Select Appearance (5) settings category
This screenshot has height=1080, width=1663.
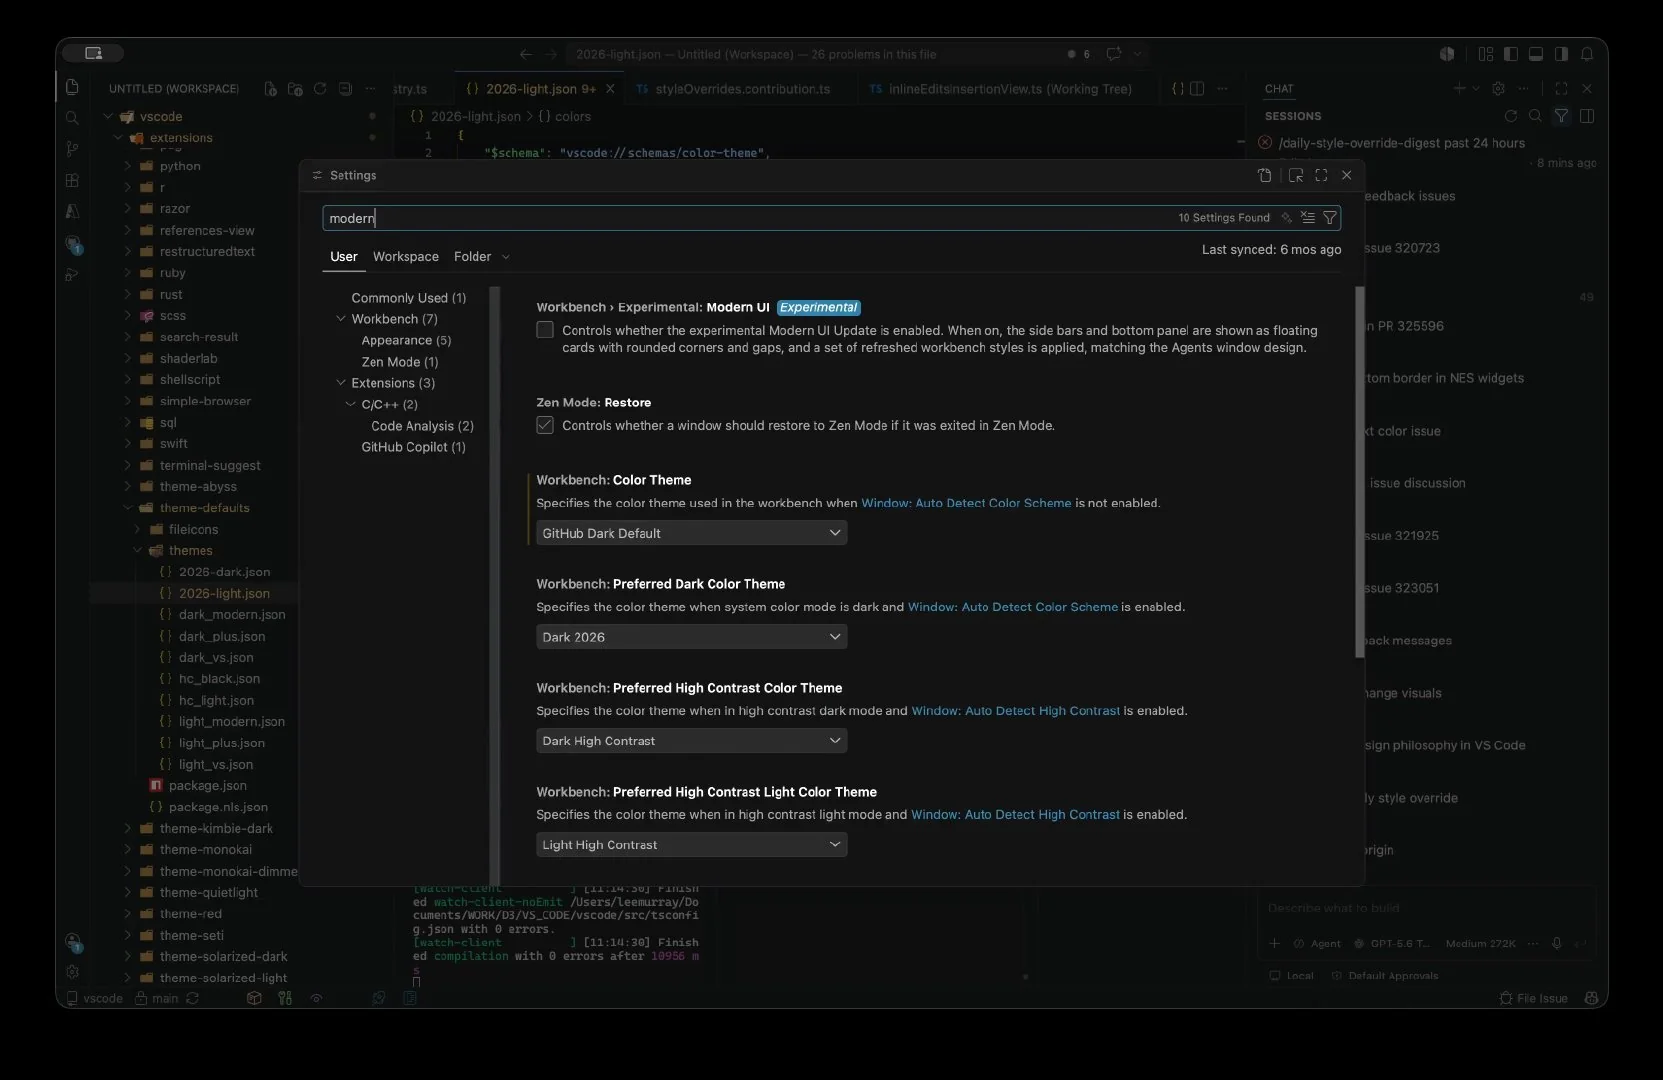pyautogui.click(x=406, y=340)
